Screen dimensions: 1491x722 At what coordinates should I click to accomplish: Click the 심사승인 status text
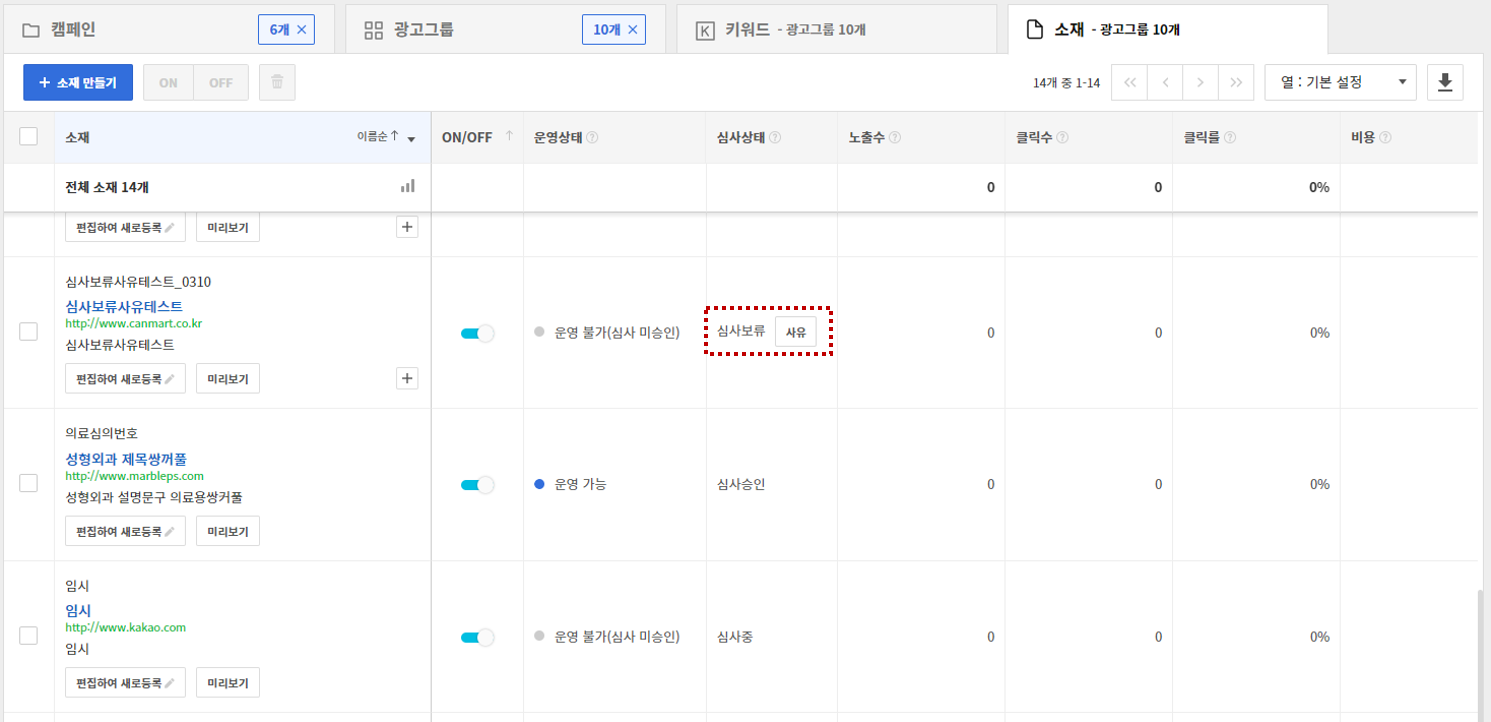741,484
